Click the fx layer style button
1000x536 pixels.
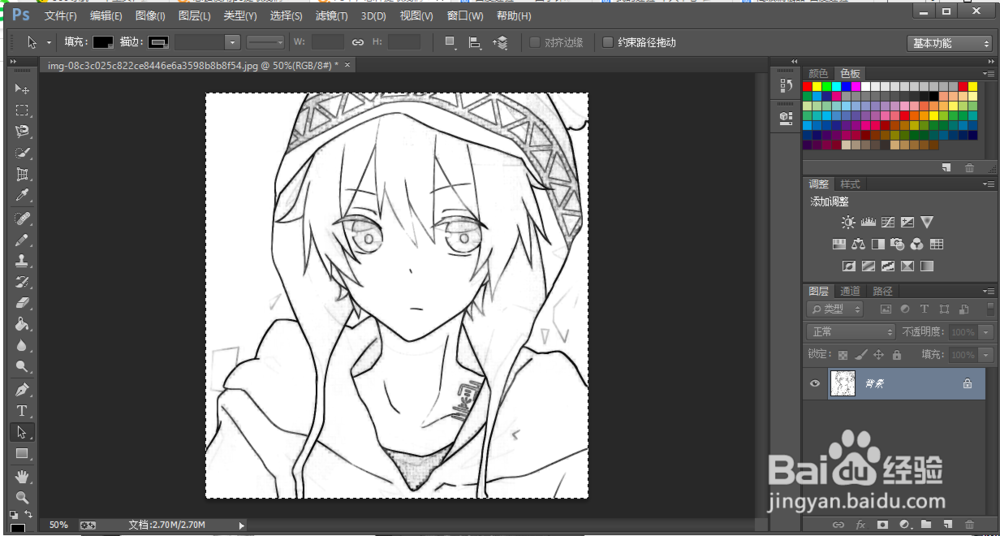coord(860,524)
